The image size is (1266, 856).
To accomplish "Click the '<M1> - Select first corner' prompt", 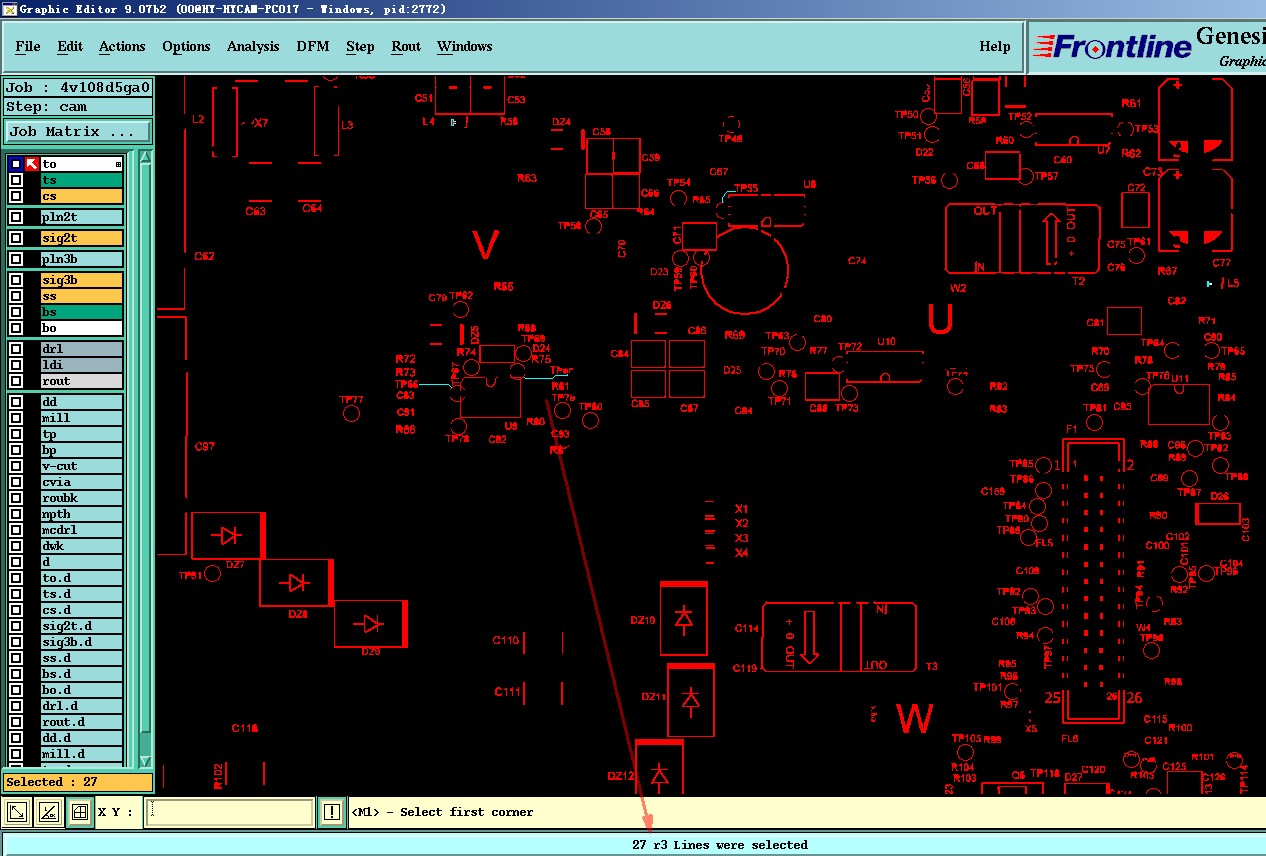I will coord(443,812).
